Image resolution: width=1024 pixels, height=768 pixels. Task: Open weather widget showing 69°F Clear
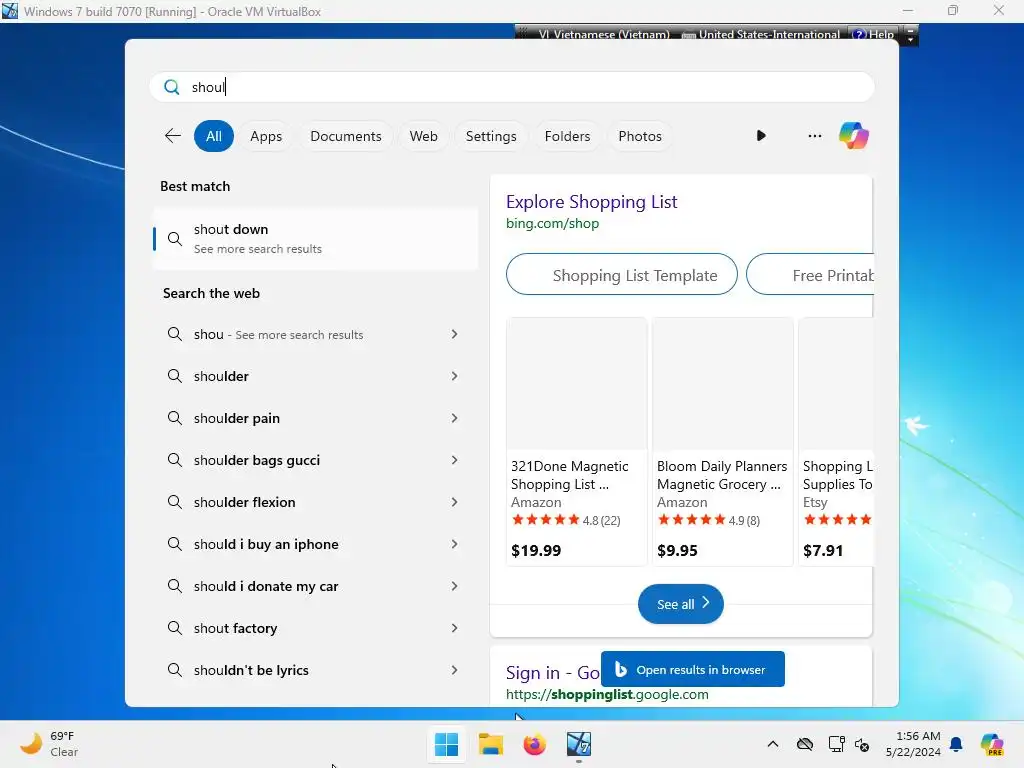(49, 744)
